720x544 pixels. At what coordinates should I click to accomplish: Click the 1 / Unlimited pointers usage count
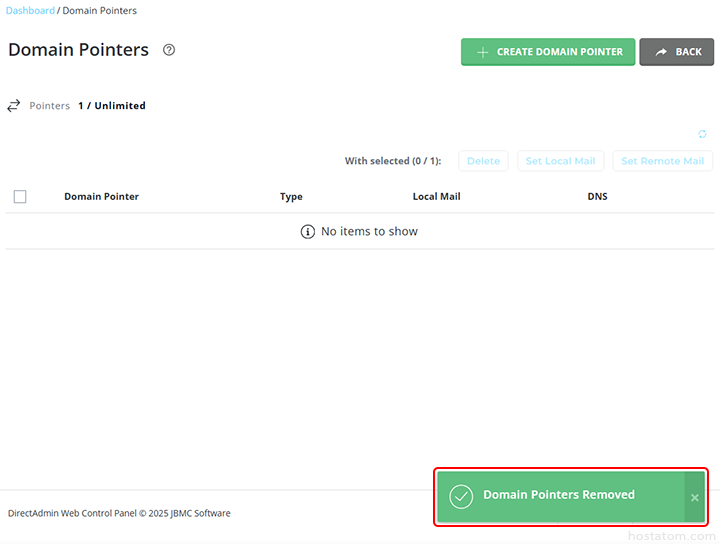point(112,106)
